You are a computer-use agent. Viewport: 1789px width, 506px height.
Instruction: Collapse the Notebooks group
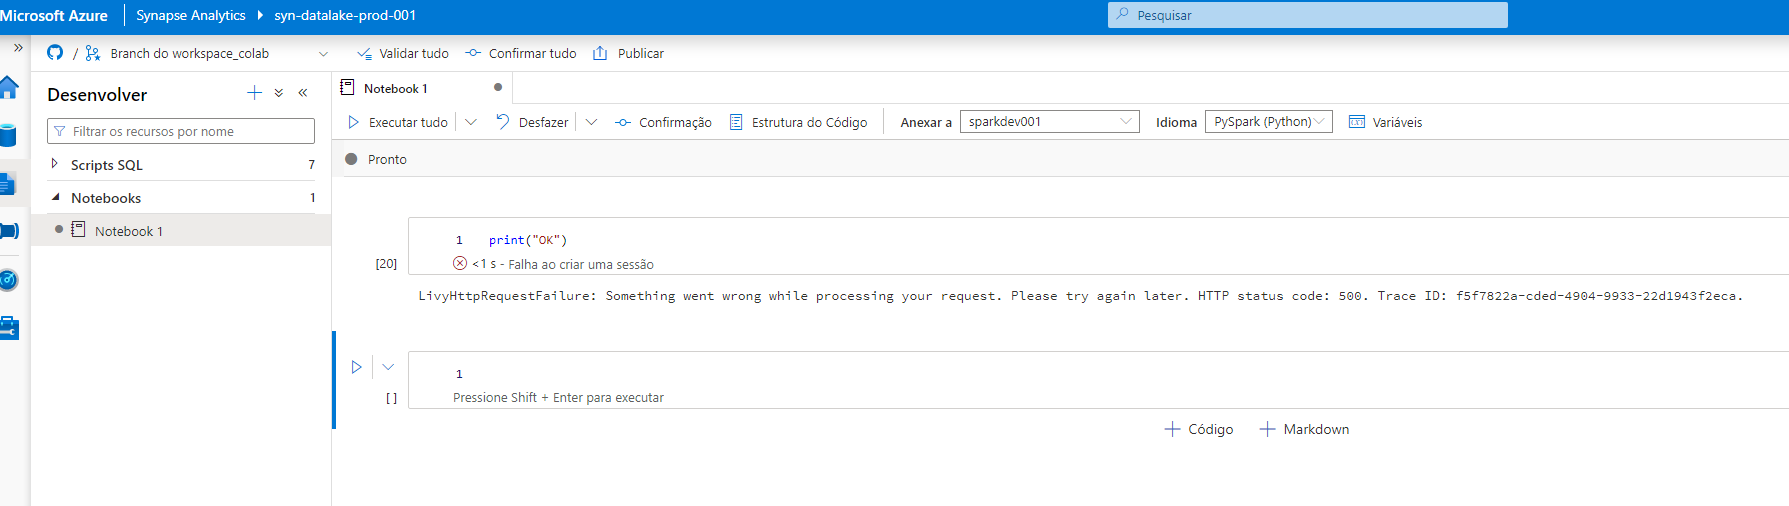pyautogui.click(x=55, y=197)
